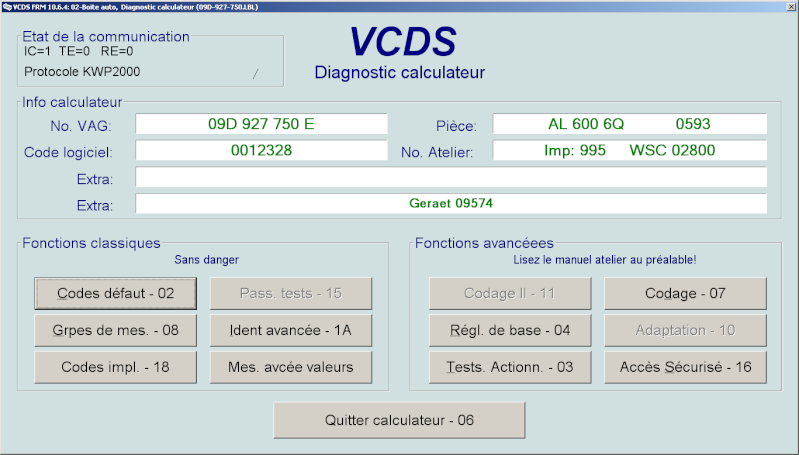
Task: Open Ident avancée - 1A
Action: coord(291,330)
